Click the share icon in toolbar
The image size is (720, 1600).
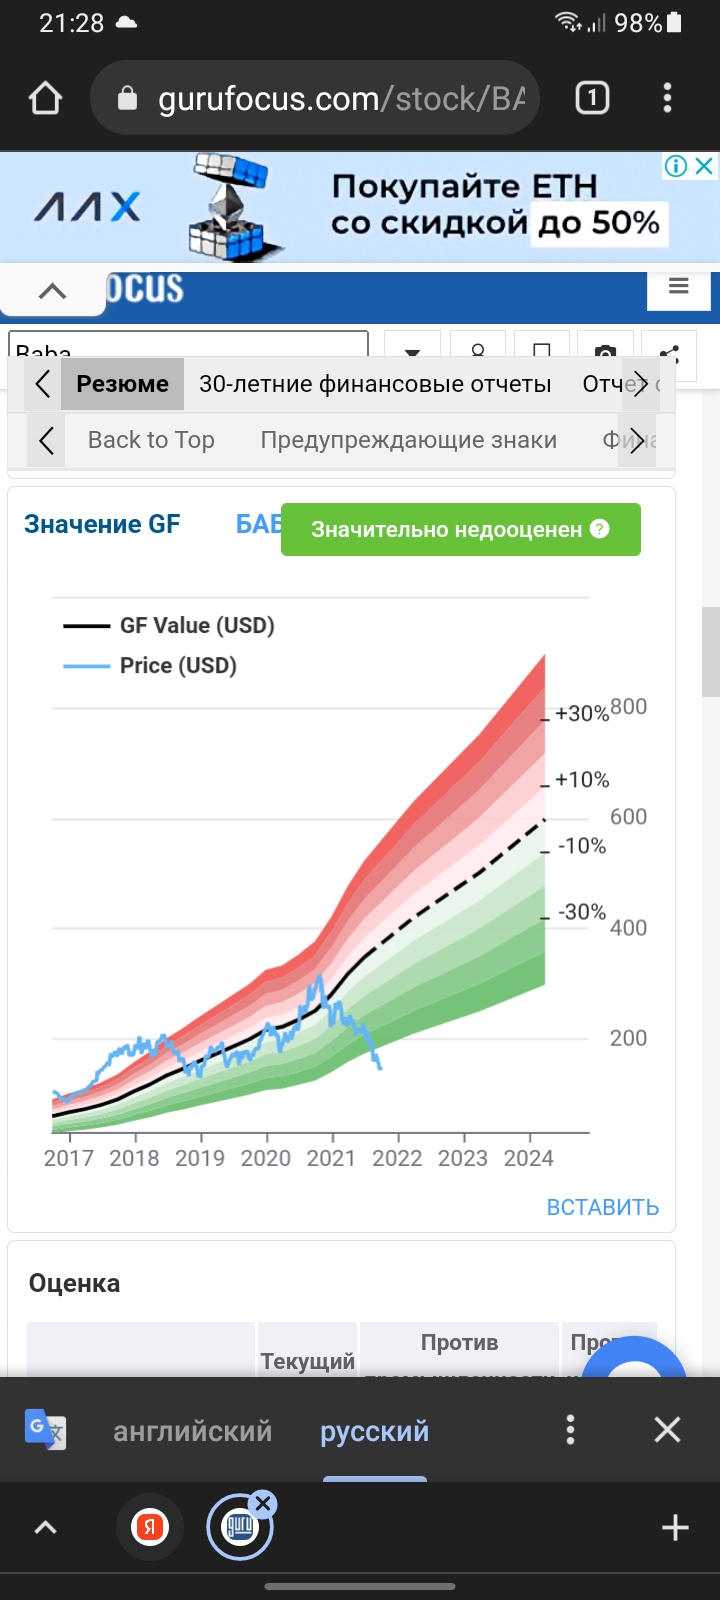coord(669,351)
